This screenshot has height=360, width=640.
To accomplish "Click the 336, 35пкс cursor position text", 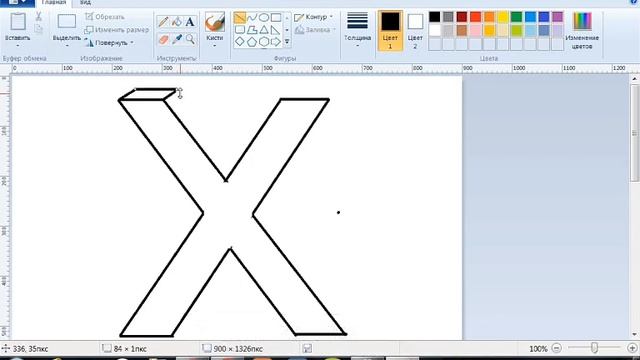I will coord(31,349).
